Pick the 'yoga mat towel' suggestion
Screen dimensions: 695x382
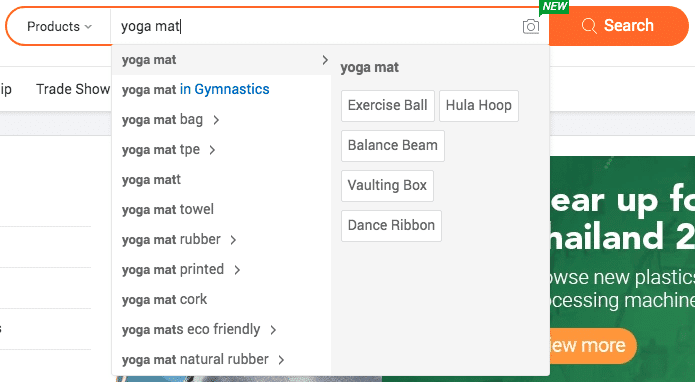(221, 209)
